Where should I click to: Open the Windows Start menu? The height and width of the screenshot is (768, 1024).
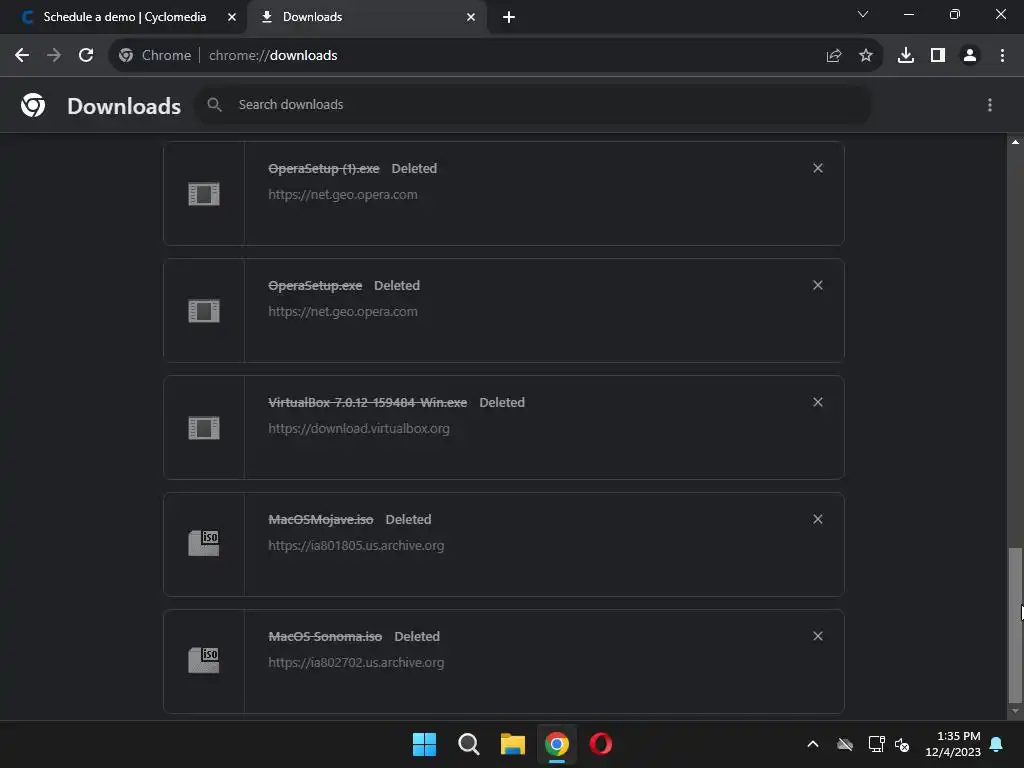pos(424,744)
